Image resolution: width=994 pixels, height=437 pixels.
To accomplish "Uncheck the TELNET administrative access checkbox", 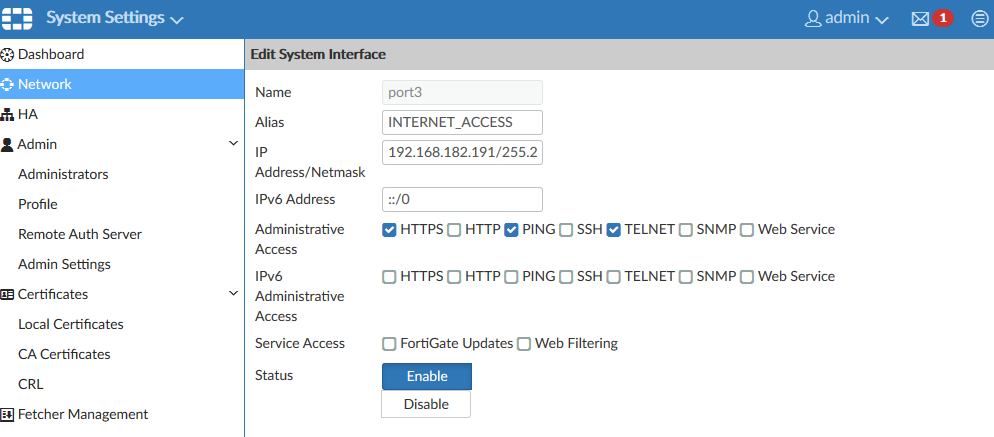I will (614, 230).
